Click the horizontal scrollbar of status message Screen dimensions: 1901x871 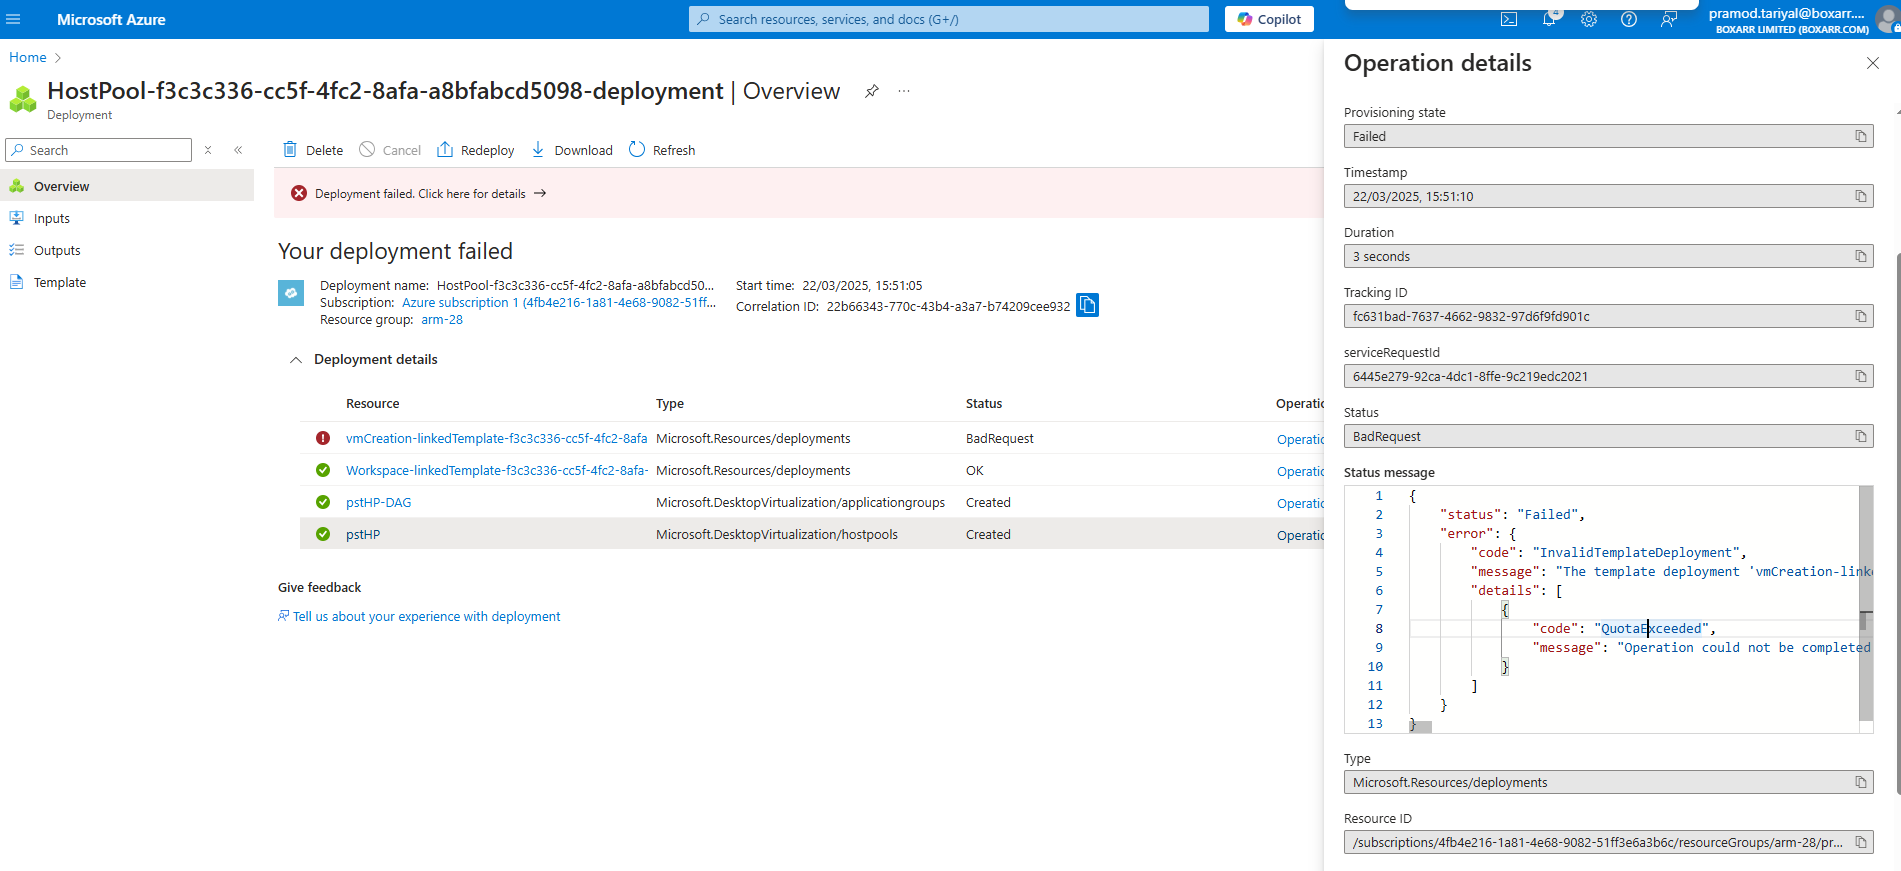1421,727
